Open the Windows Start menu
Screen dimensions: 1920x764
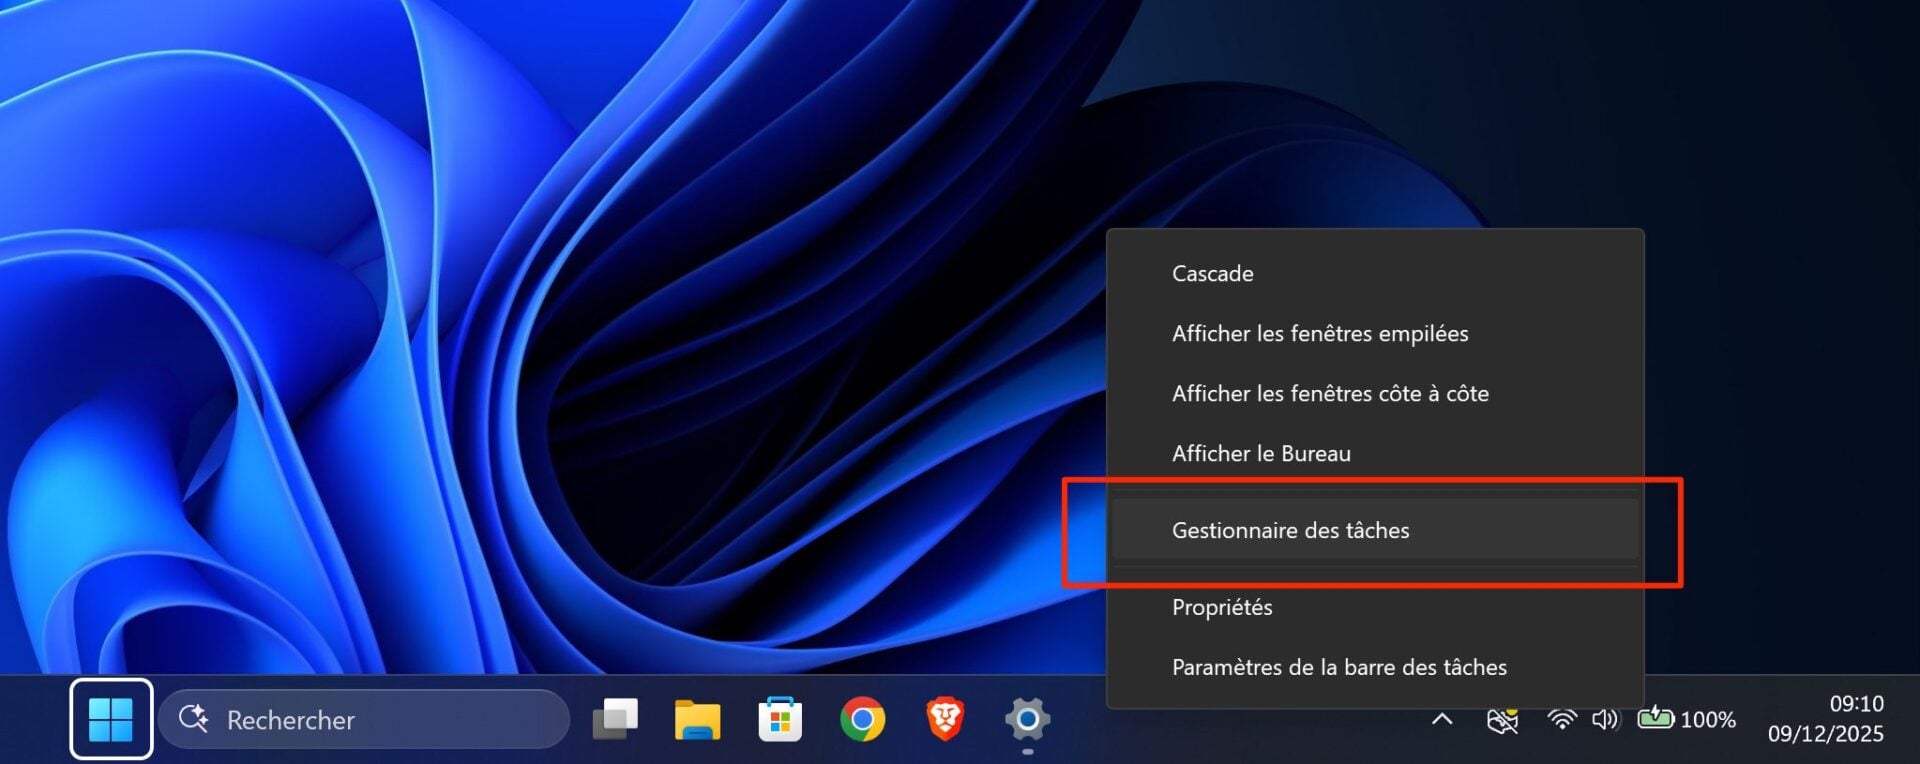pos(111,719)
